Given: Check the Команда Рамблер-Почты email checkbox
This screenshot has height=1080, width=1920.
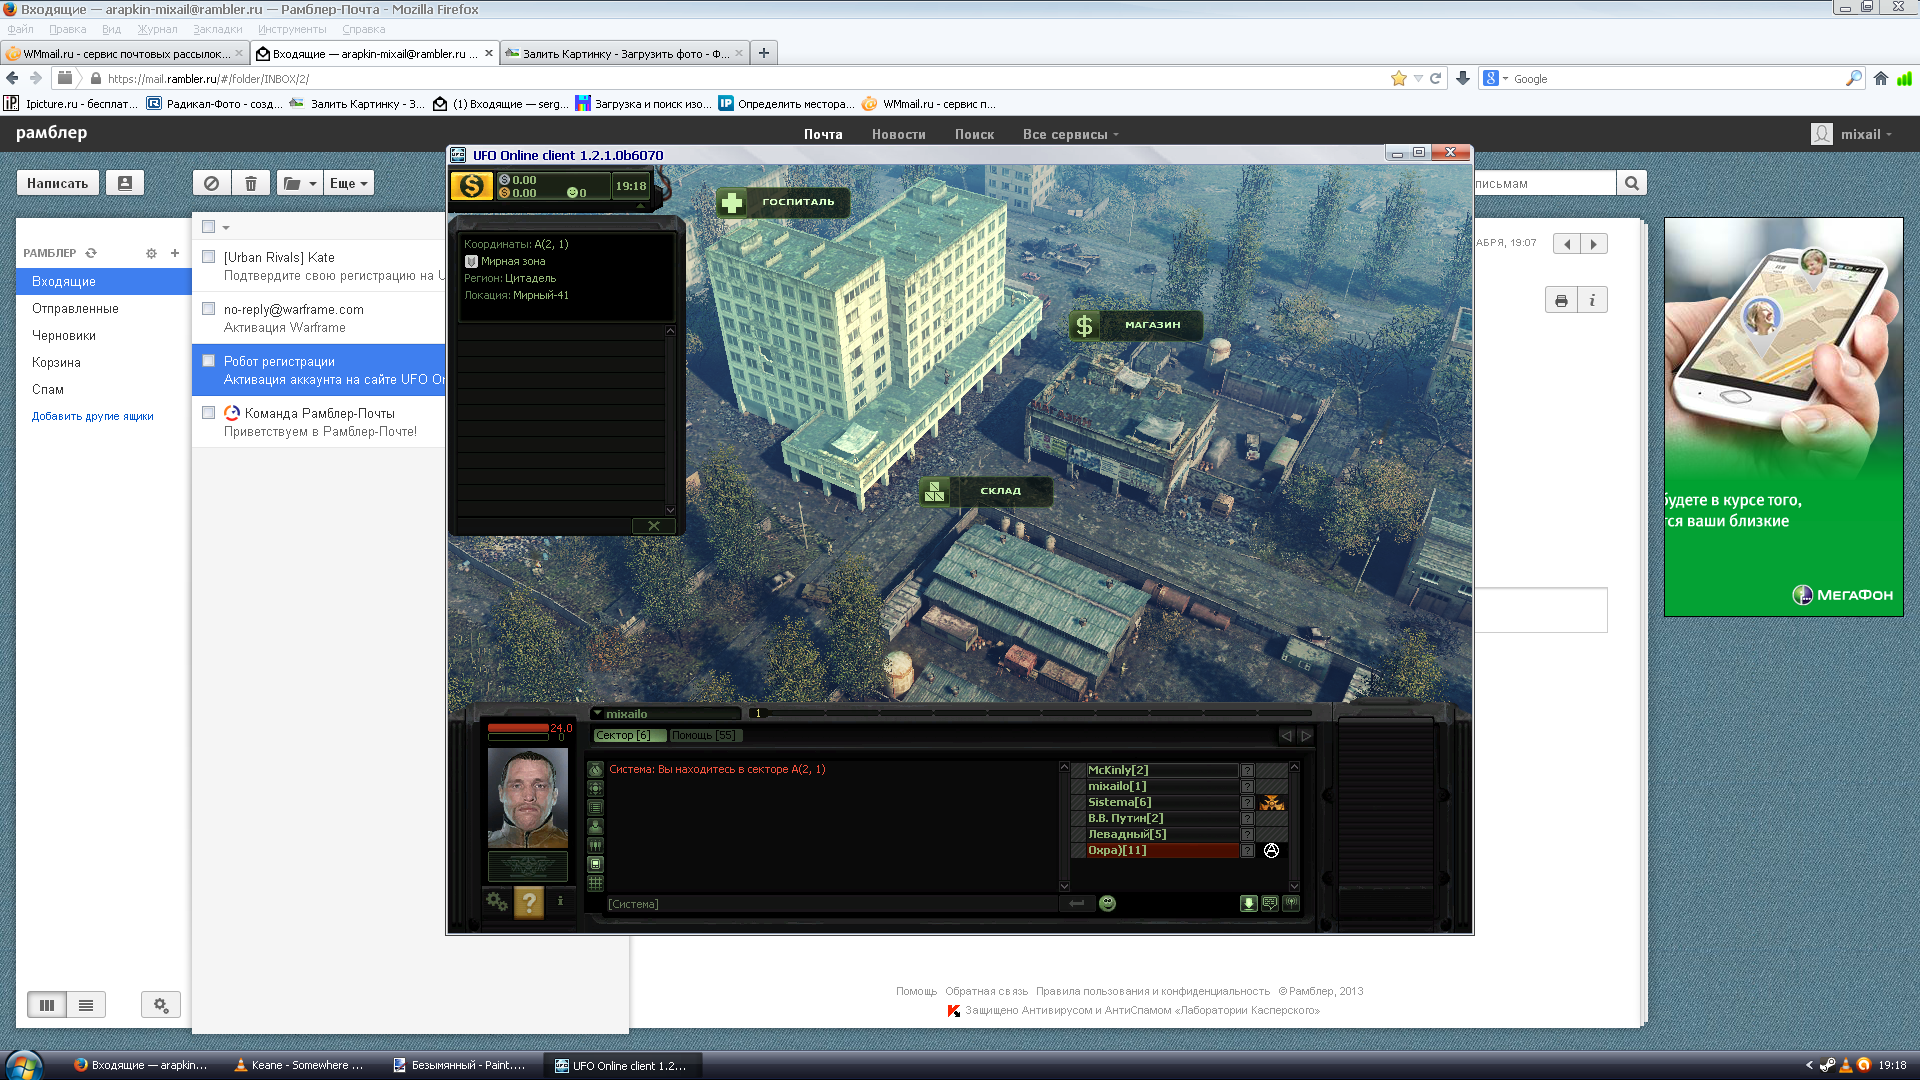Looking at the screenshot, I should 209,413.
